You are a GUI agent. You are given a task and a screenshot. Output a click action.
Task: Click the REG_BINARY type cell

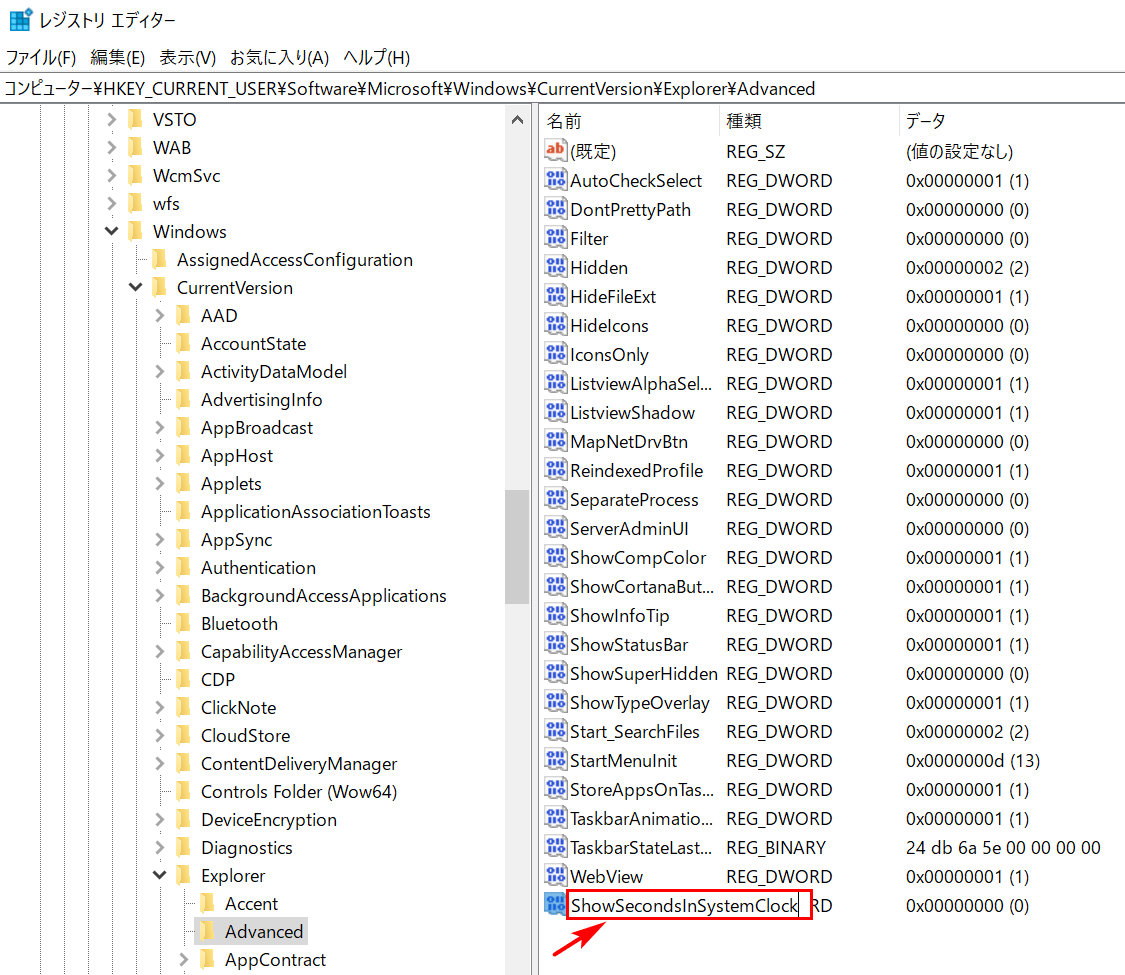point(776,847)
